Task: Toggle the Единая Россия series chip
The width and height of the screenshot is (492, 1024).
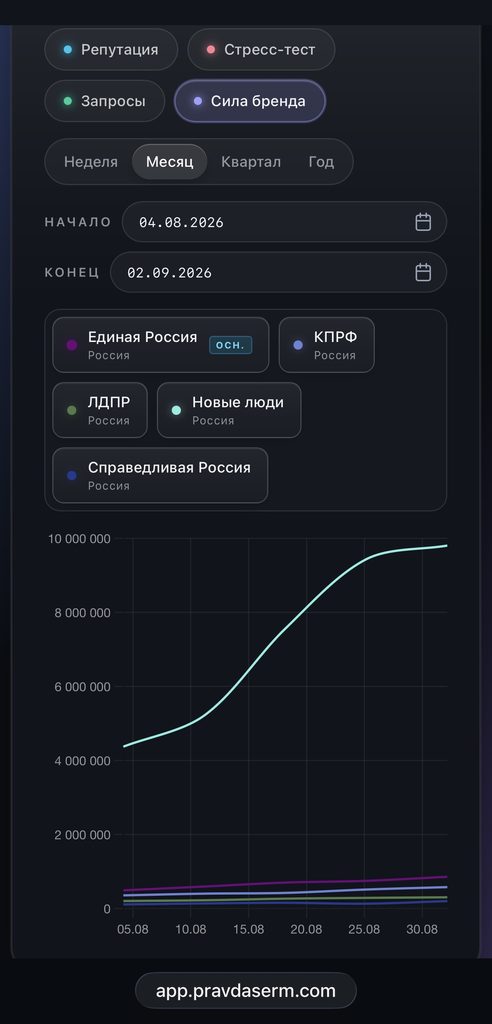Action: coord(161,345)
